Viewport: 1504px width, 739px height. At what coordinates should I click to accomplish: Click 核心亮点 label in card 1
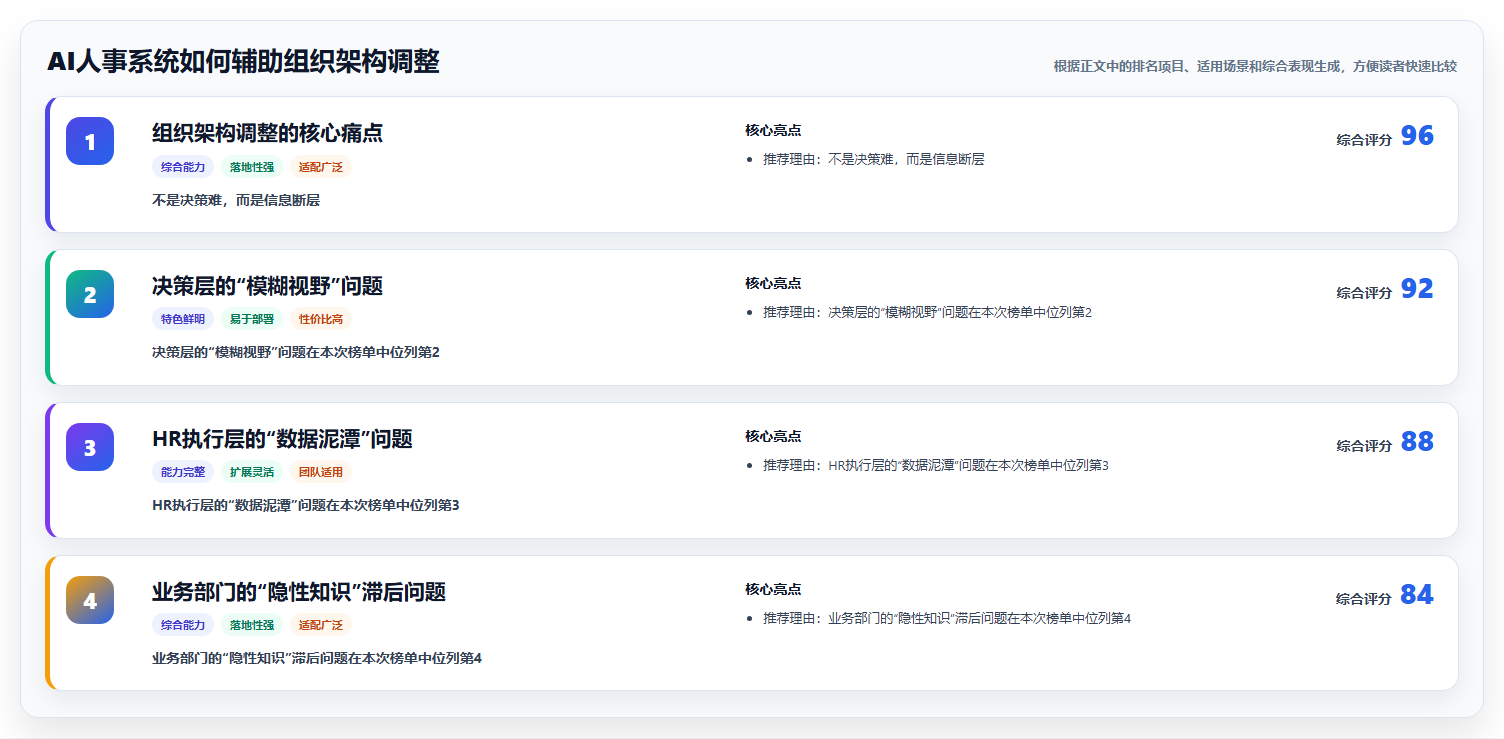[773, 131]
